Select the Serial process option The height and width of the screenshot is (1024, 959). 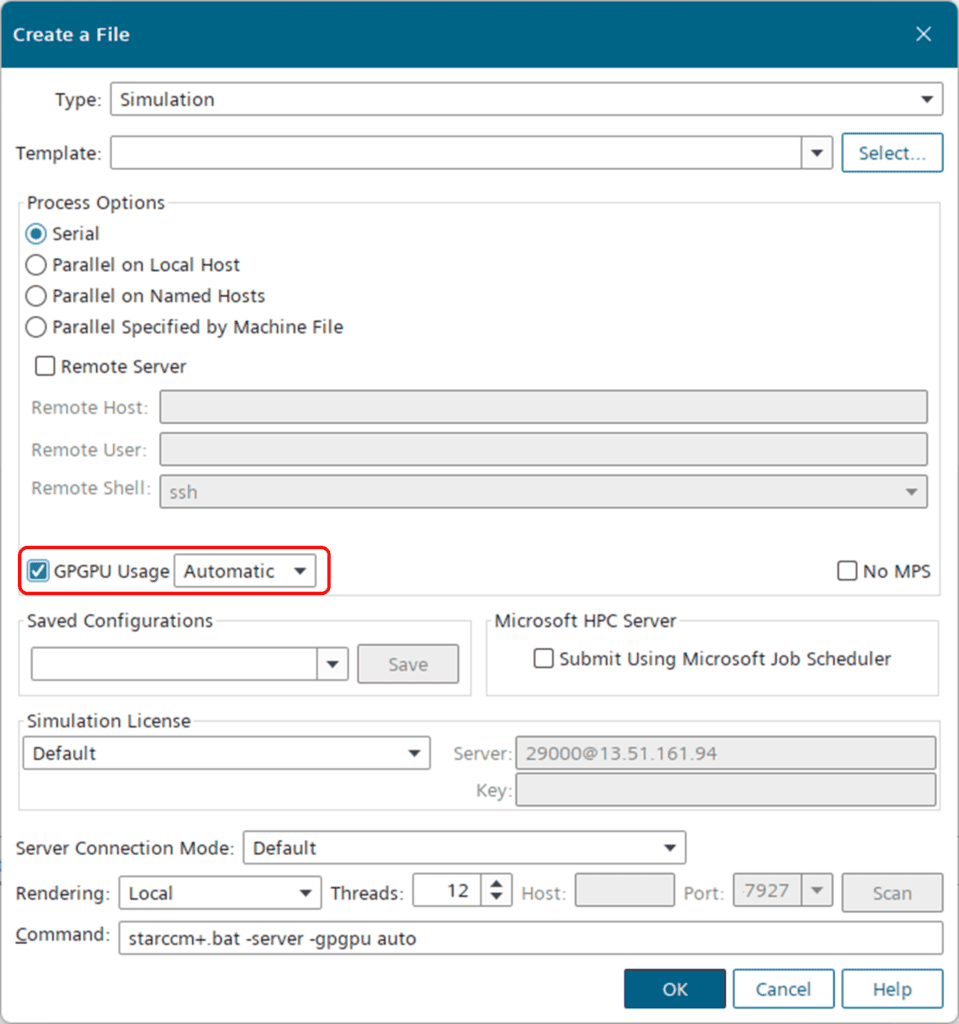click(37, 234)
